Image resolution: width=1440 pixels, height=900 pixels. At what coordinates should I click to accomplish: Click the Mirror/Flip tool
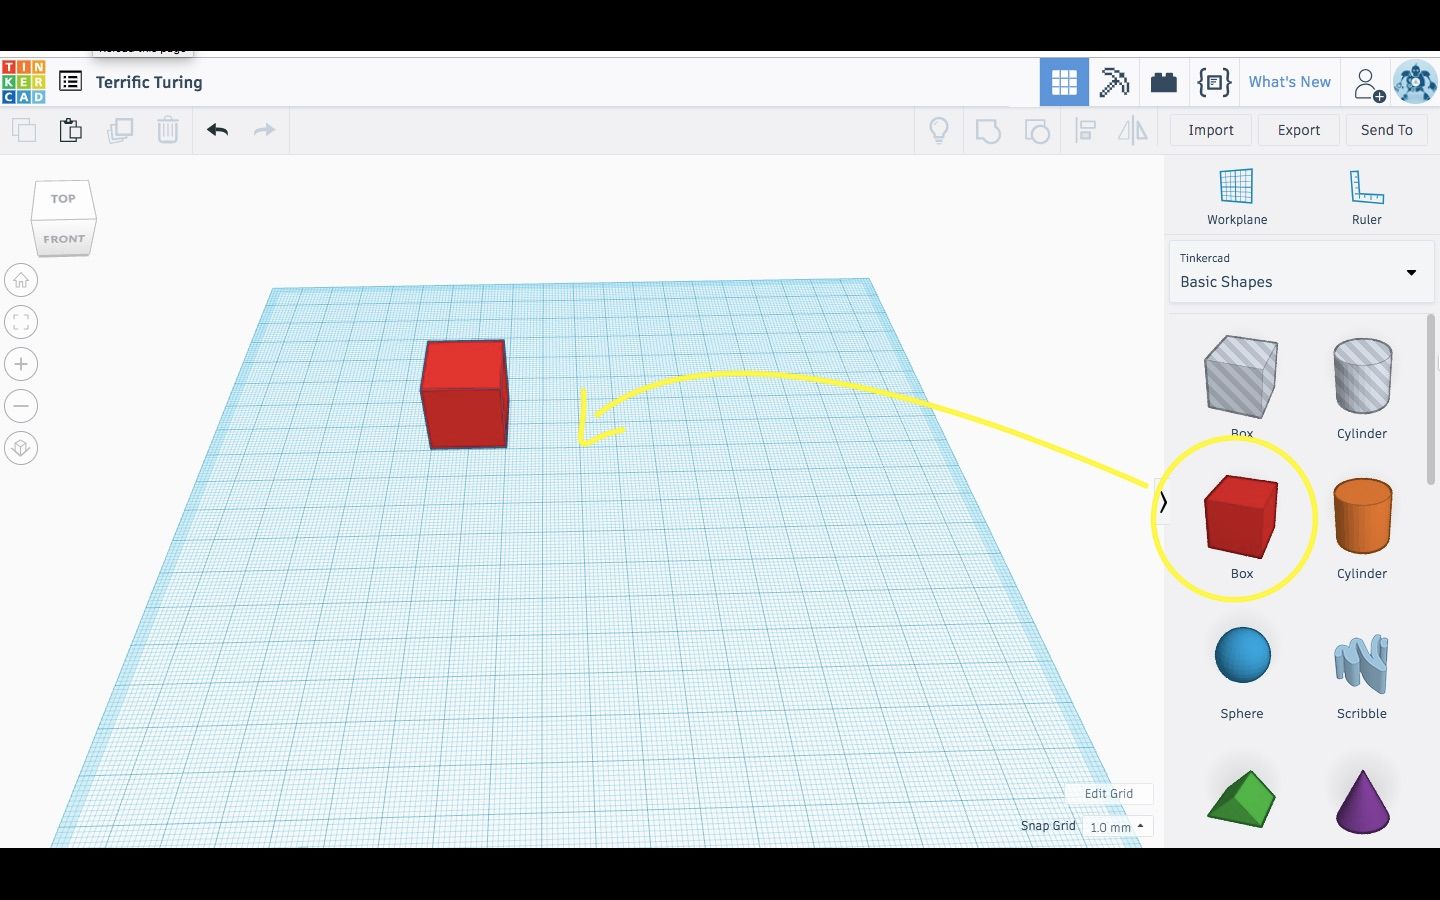tap(1133, 130)
